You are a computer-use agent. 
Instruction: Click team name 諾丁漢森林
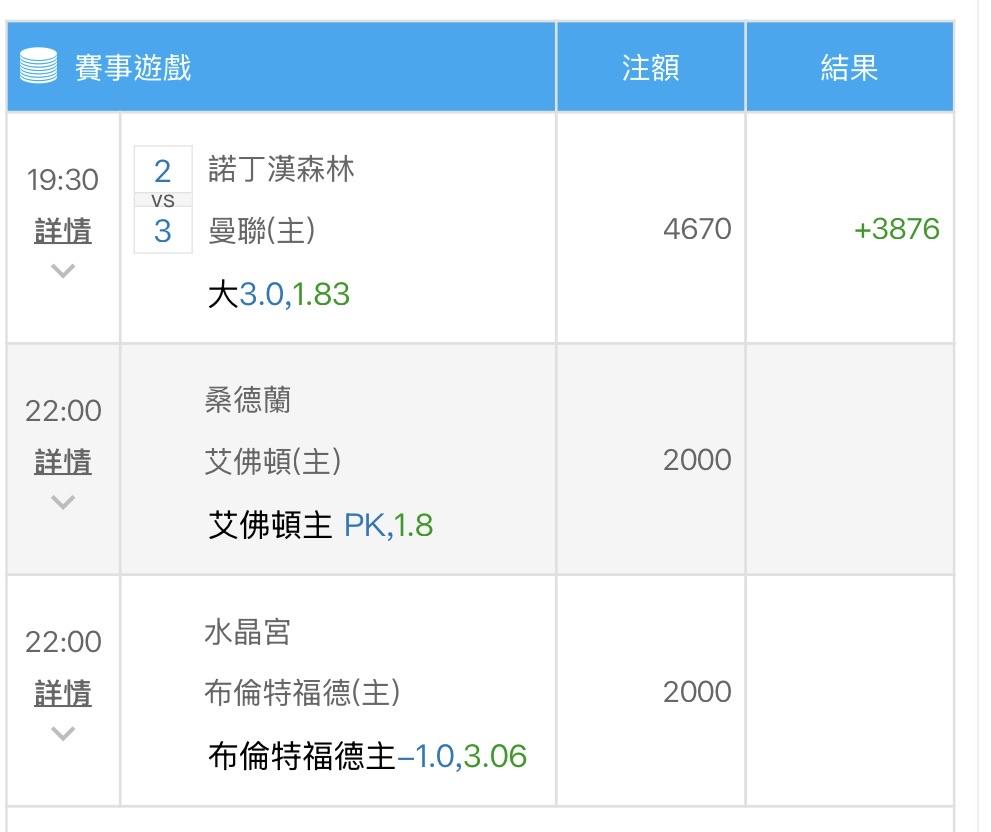click(281, 169)
